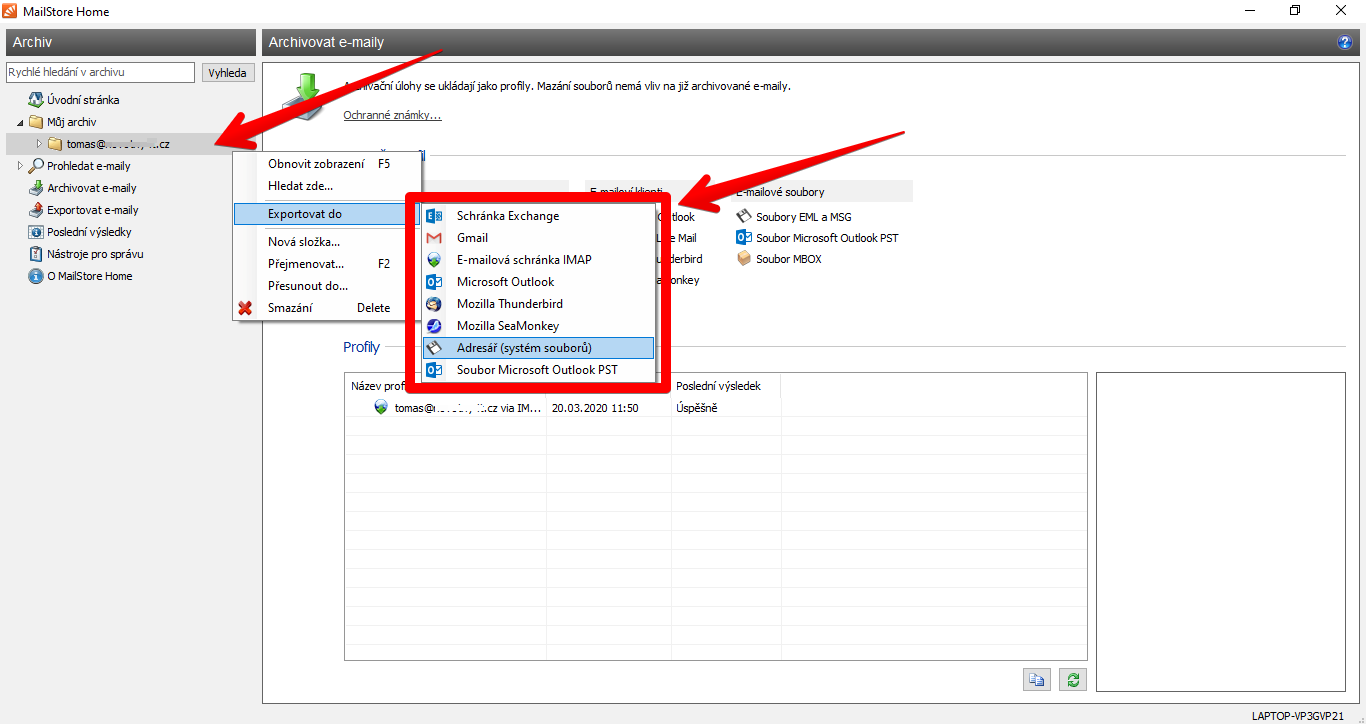Click the Poslední výsledky icon
This screenshot has height=724, width=1366.
point(36,232)
